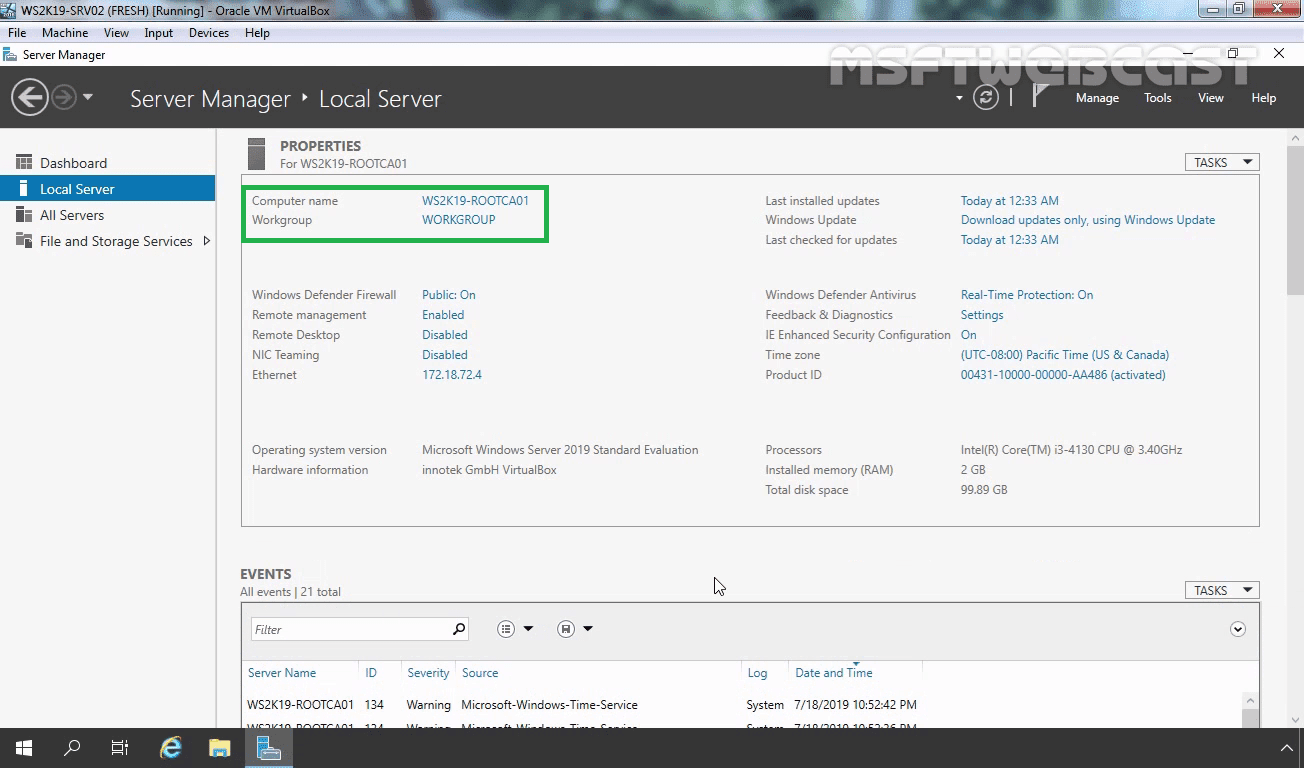Click the filter search magnifier icon
The height and width of the screenshot is (768, 1304).
click(x=459, y=629)
